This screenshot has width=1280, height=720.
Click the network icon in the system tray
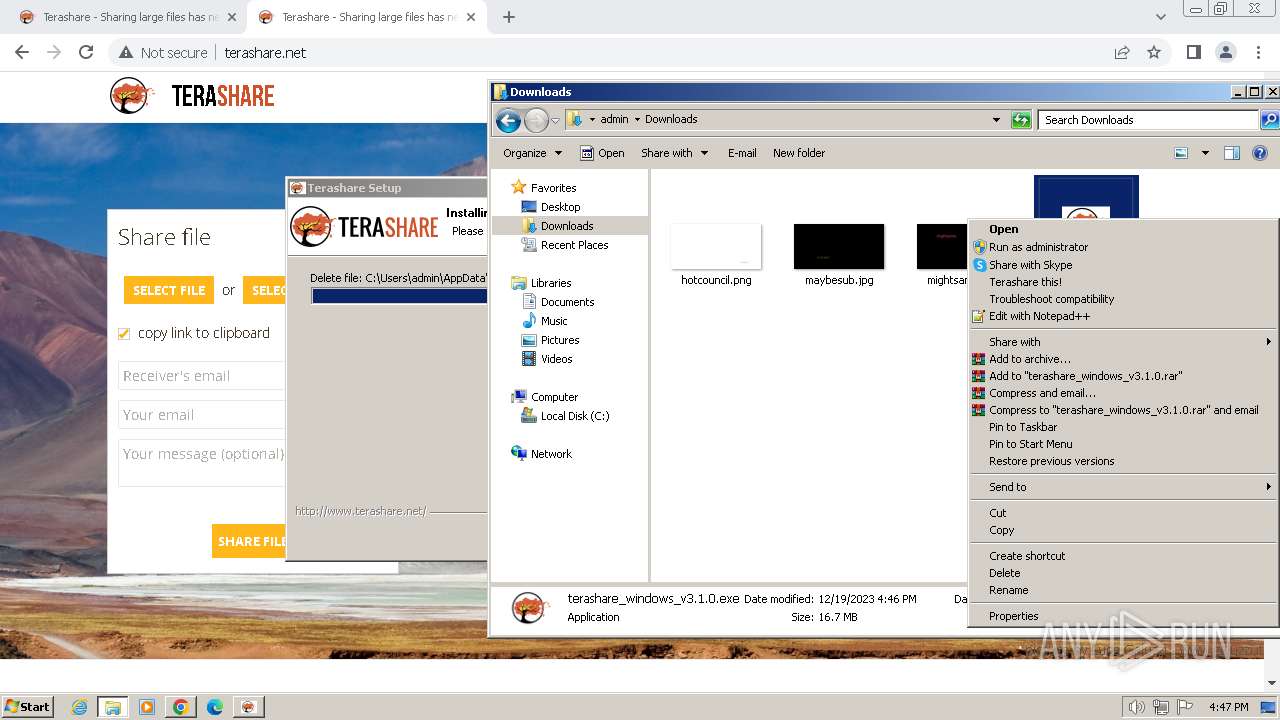coord(1162,707)
